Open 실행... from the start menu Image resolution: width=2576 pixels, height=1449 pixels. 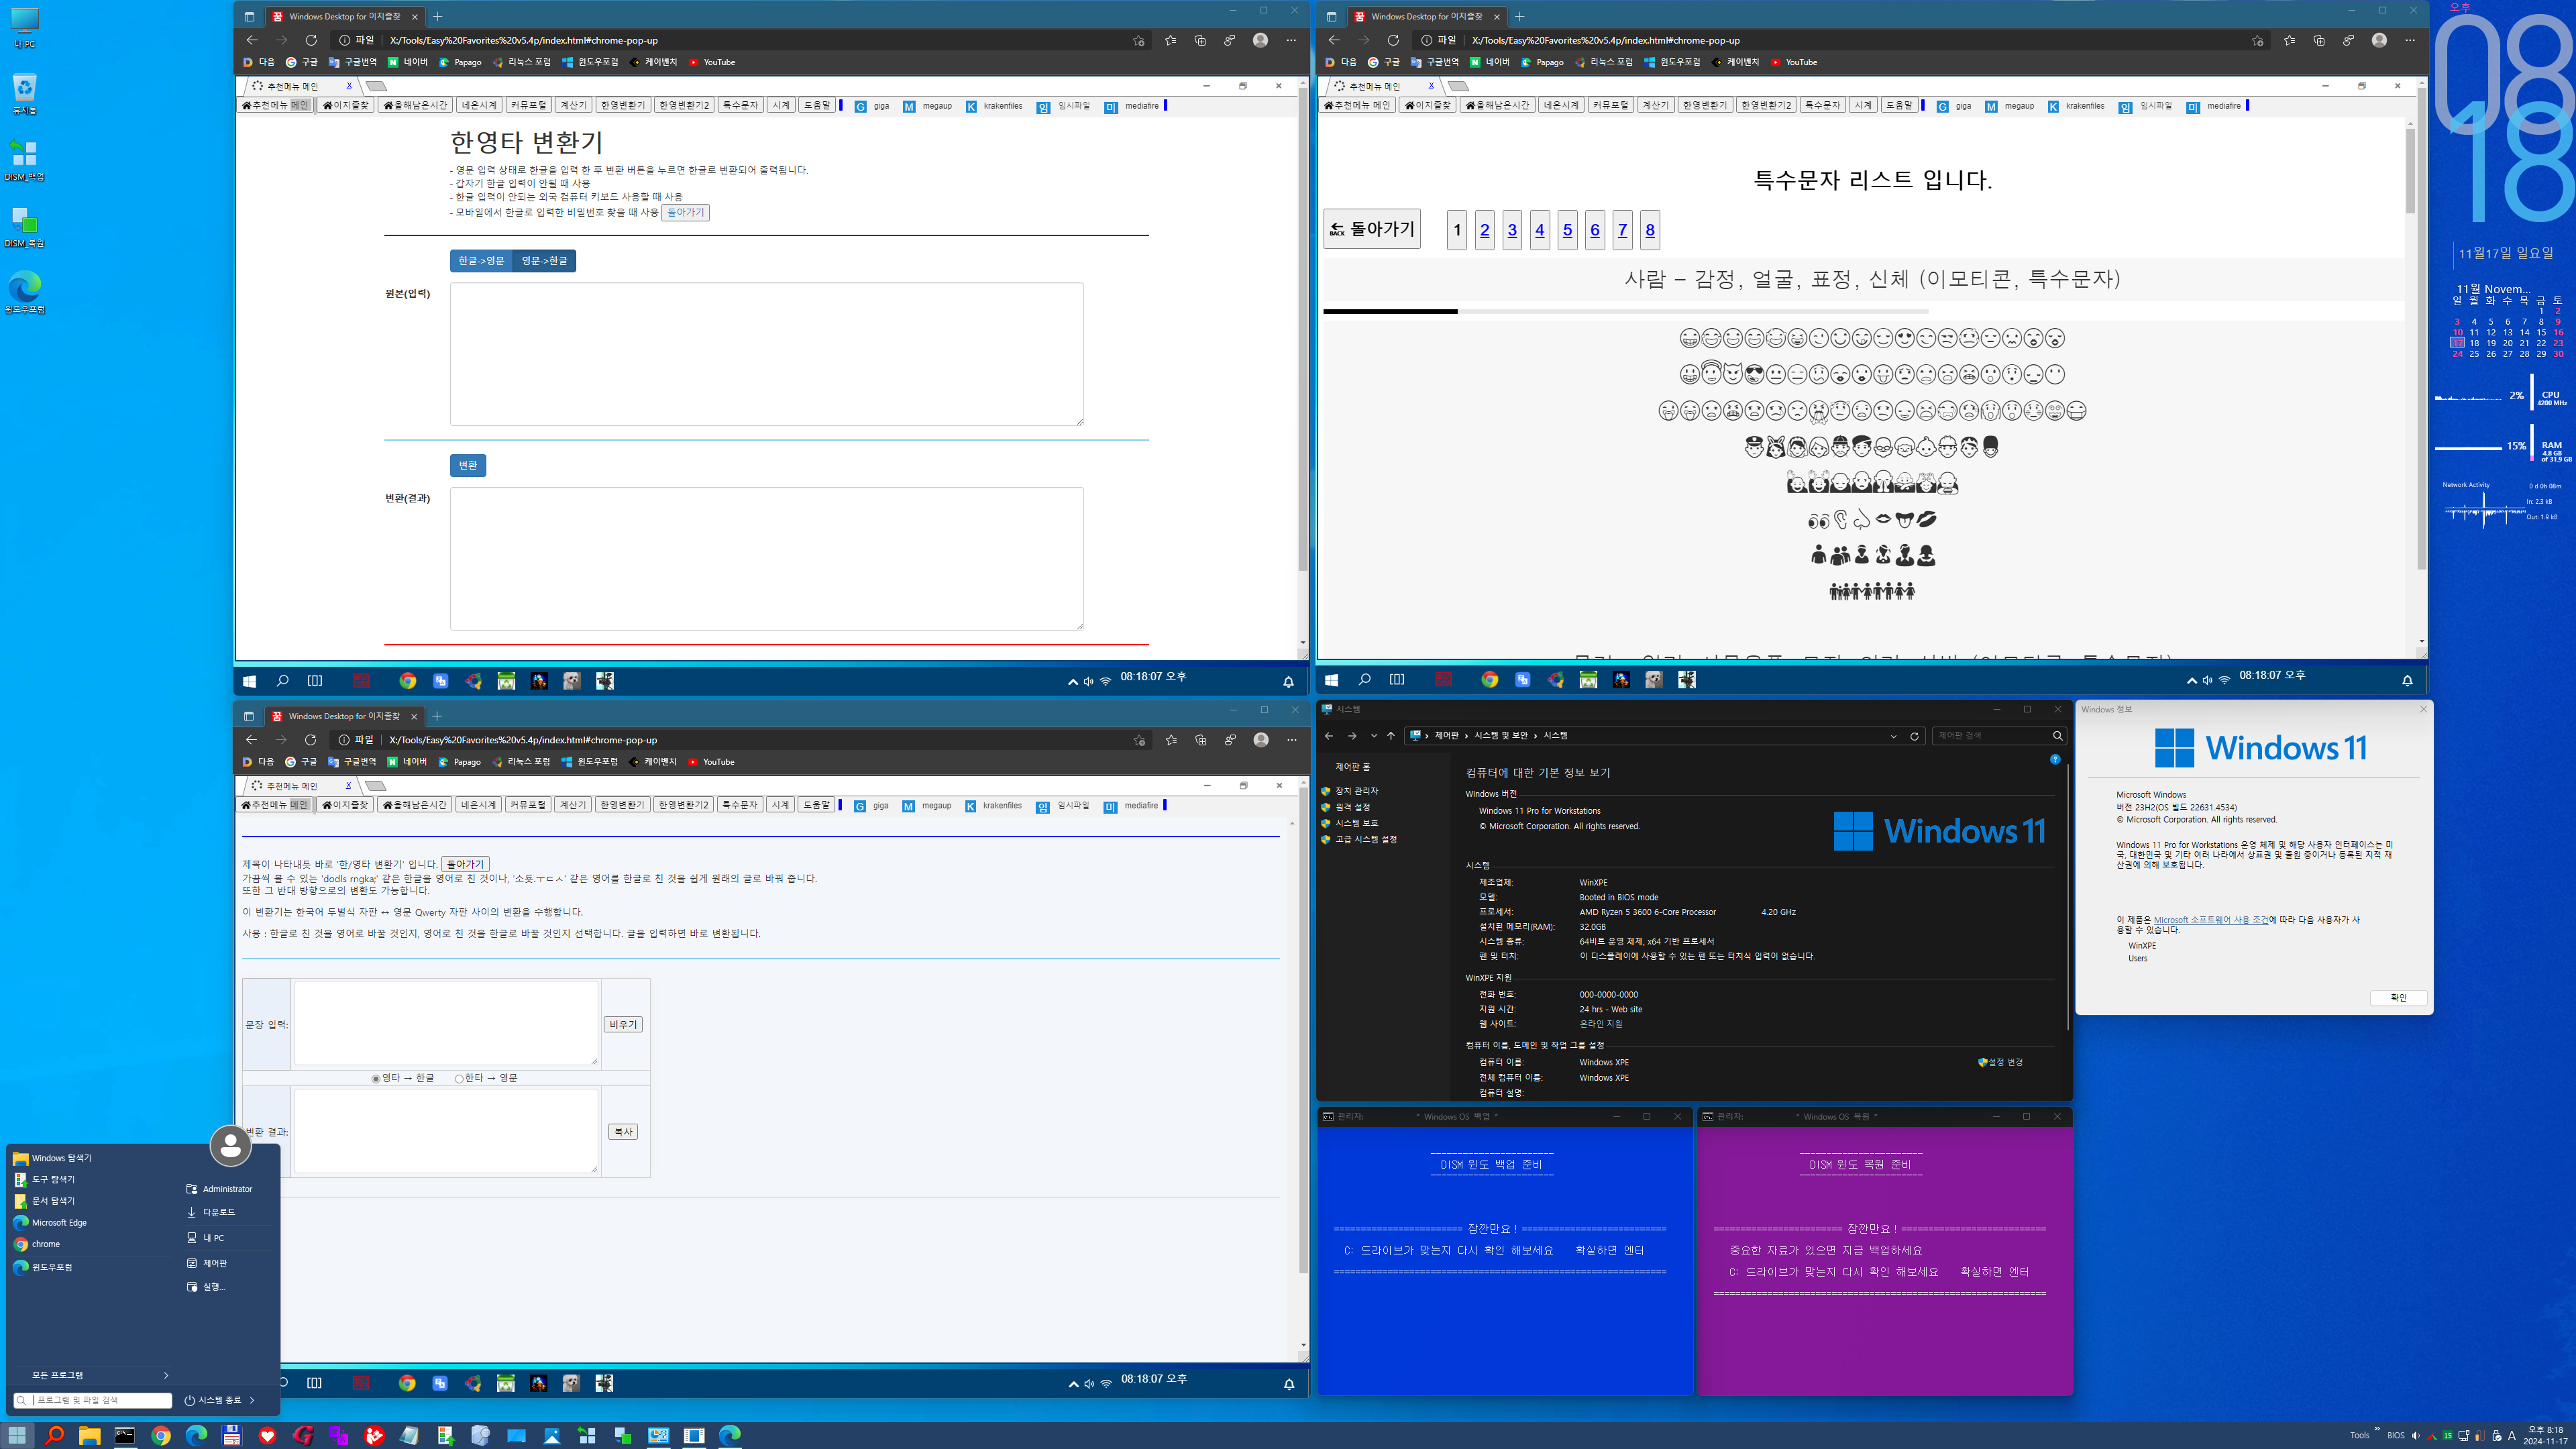(206, 1287)
